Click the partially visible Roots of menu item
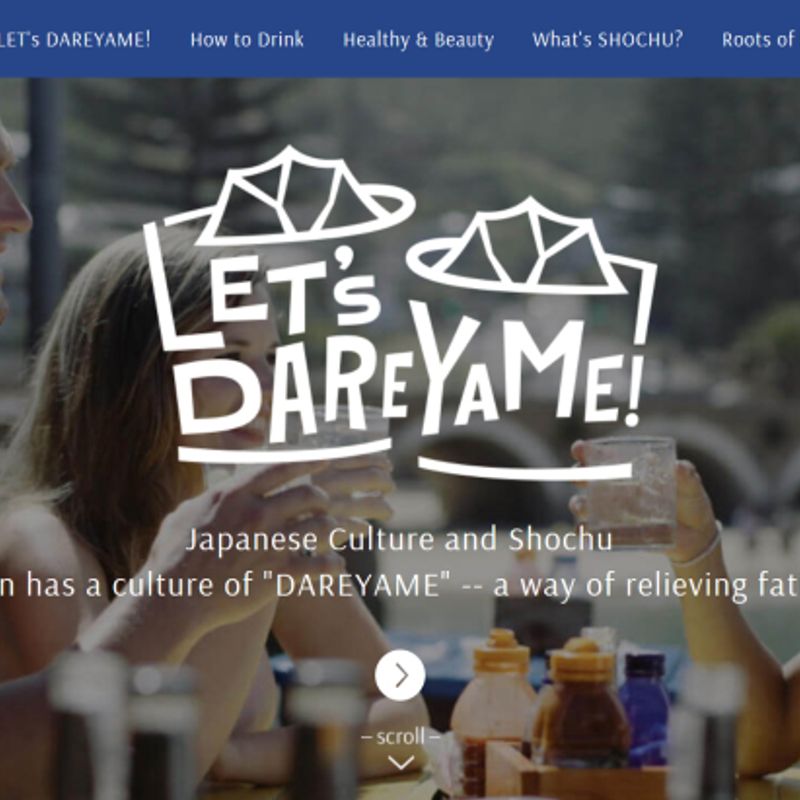Screen dimensions: 800x800 click(x=760, y=40)
